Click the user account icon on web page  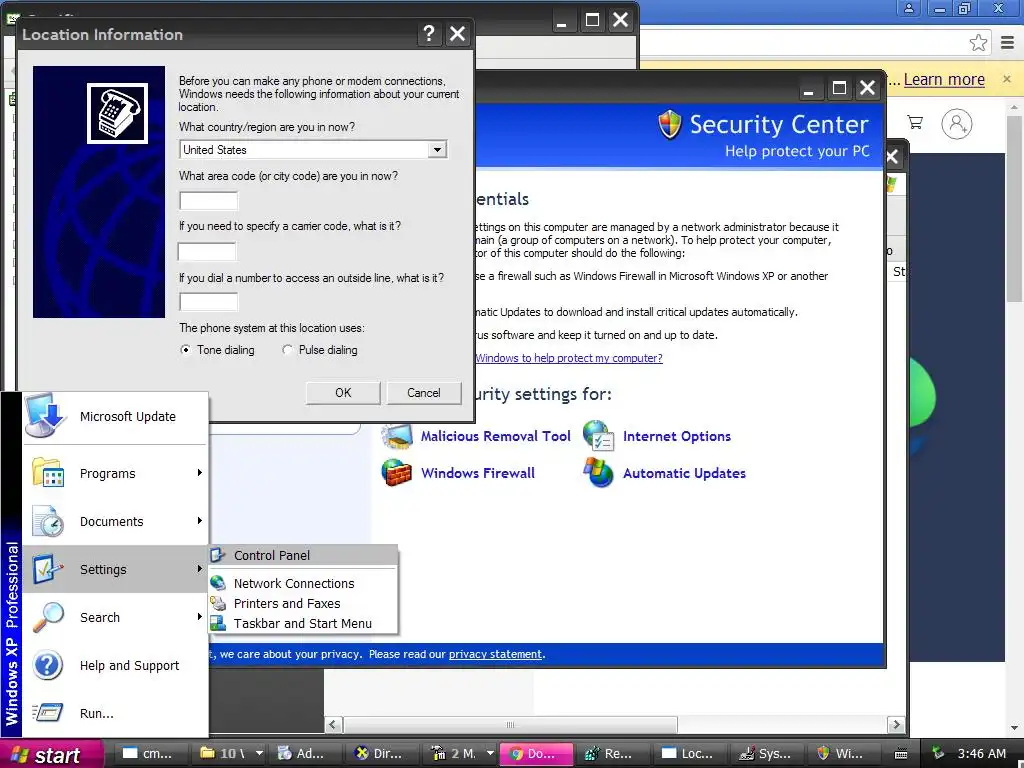[x=957, y=123]
